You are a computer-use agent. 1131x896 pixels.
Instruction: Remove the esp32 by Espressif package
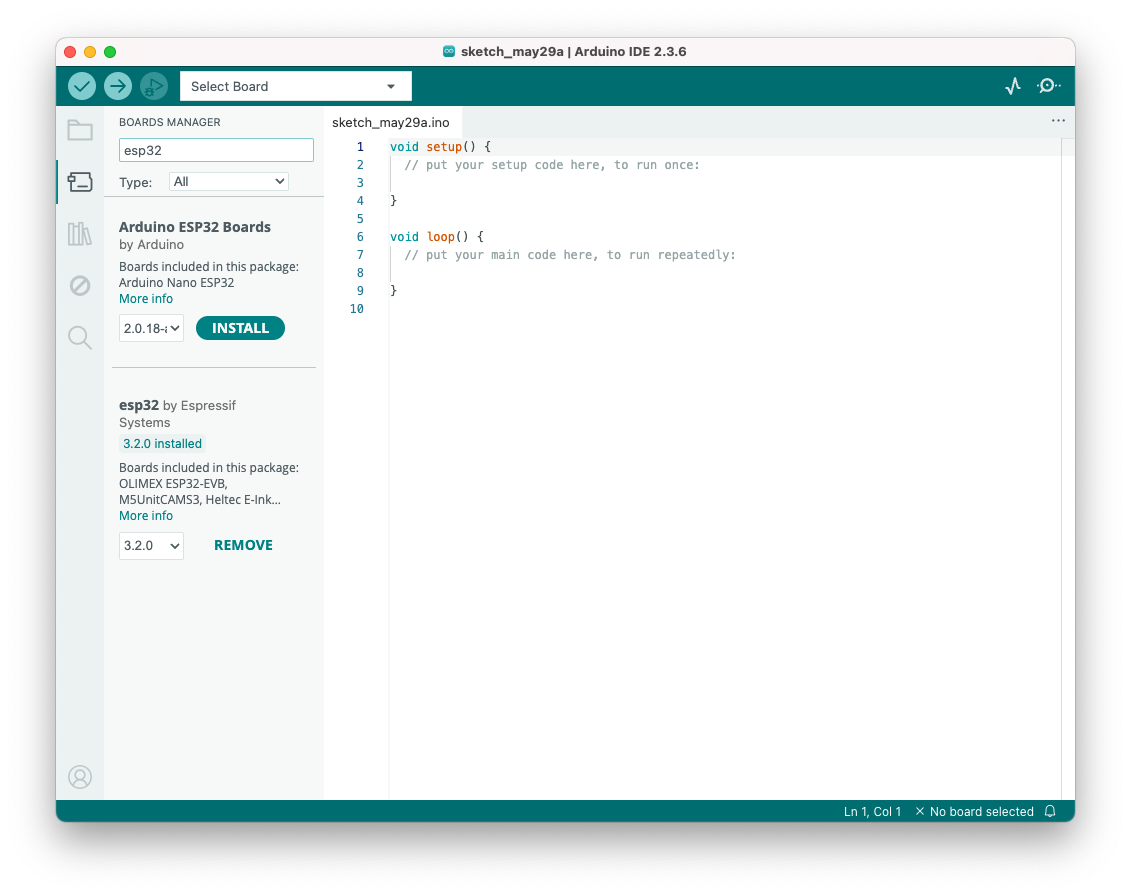point(243,545)
